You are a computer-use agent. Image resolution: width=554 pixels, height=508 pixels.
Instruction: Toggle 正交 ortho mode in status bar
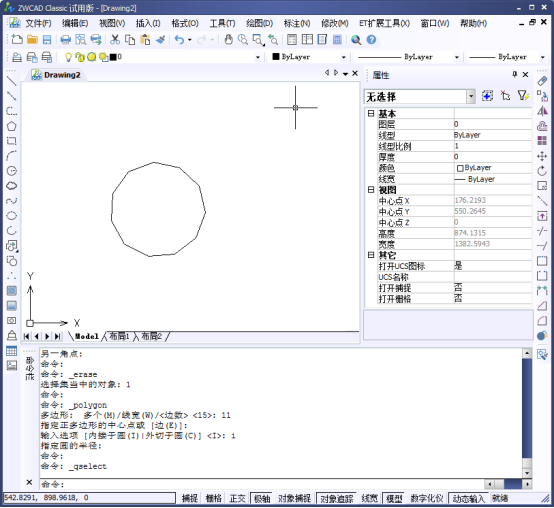237,498
